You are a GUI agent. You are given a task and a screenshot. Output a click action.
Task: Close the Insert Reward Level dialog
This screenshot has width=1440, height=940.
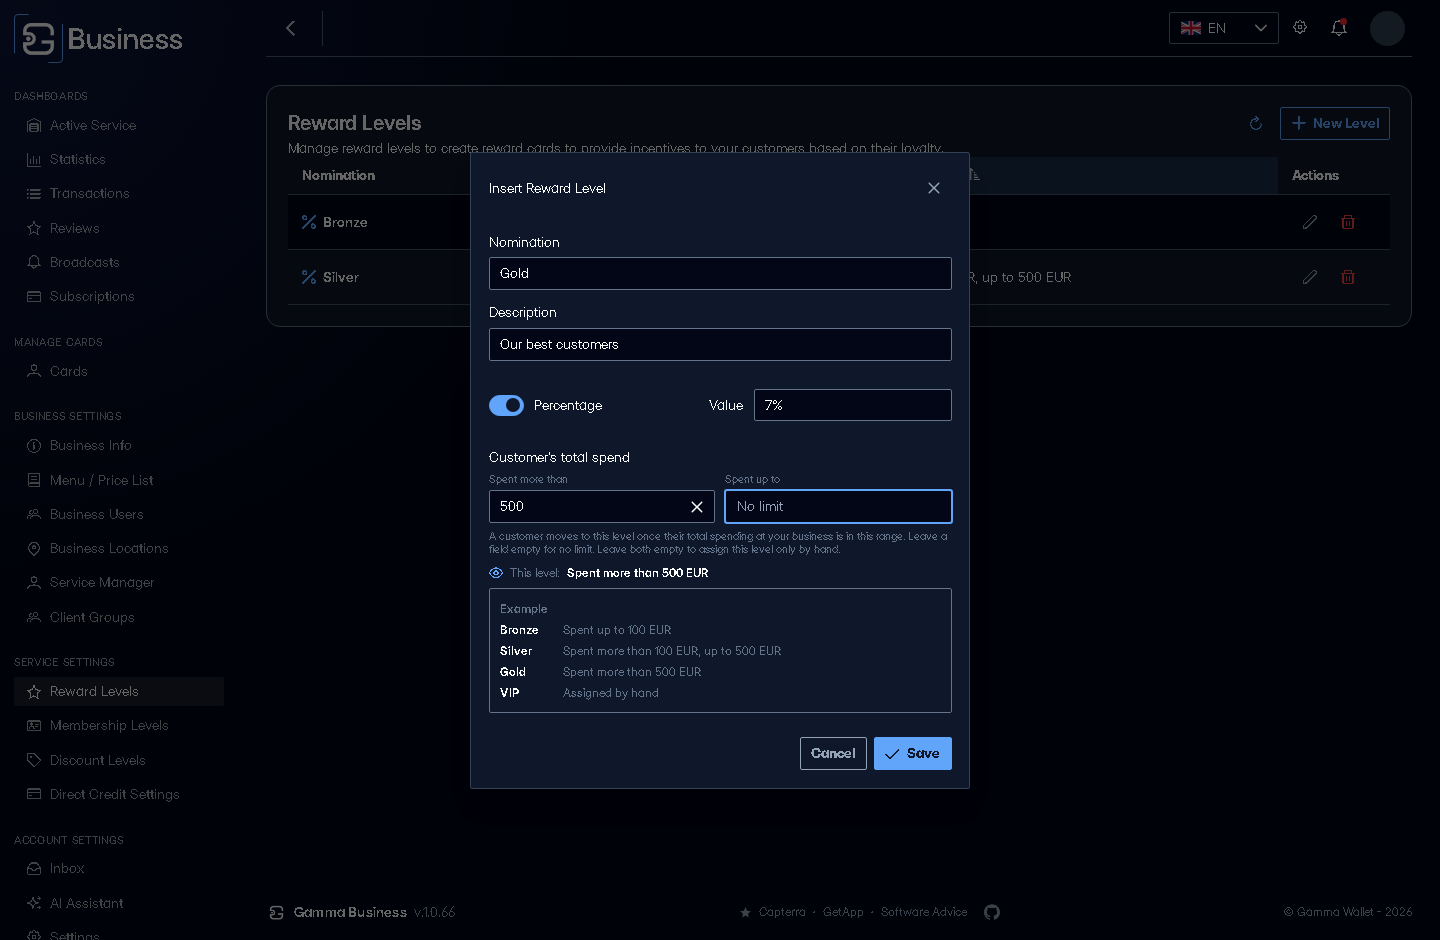click(x=934, y=188)
